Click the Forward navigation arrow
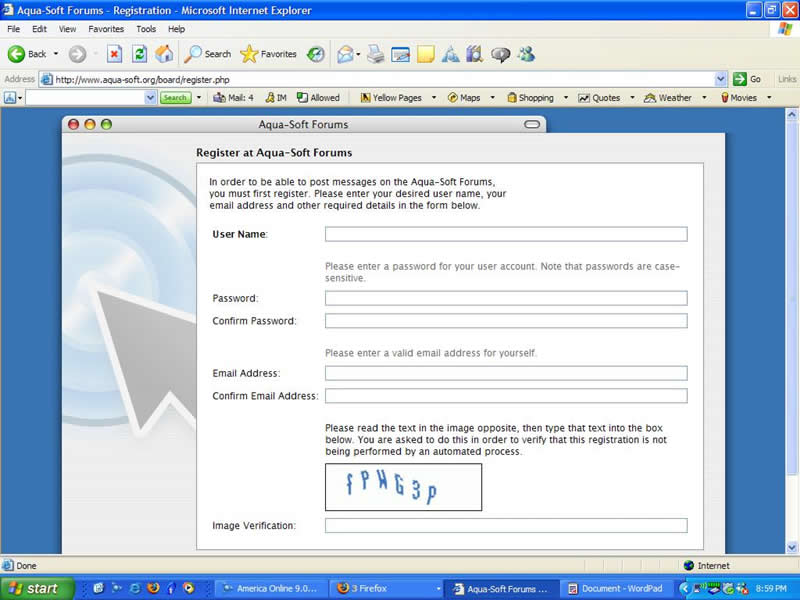Screen dimensions: 800x600 point(78,54)
